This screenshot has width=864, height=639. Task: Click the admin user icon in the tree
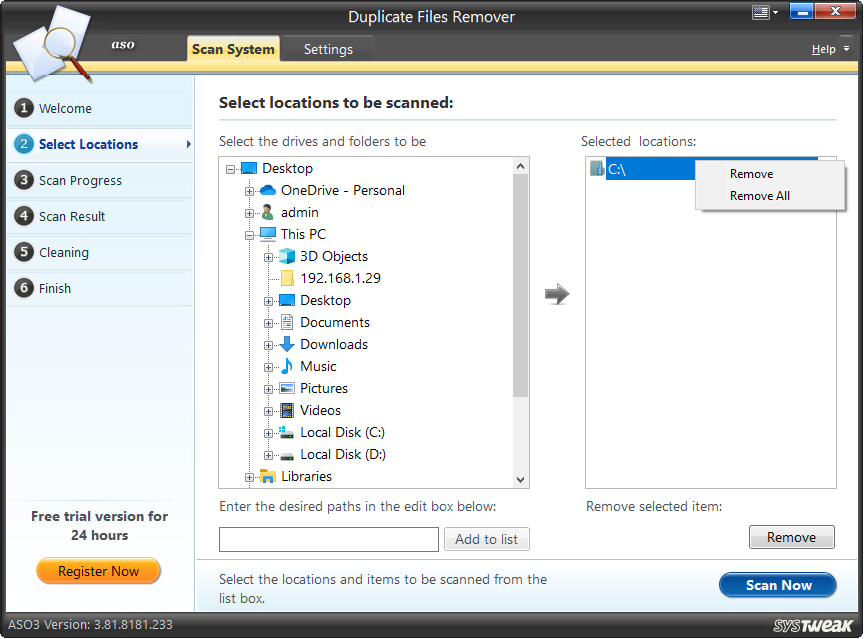[268, 212]
